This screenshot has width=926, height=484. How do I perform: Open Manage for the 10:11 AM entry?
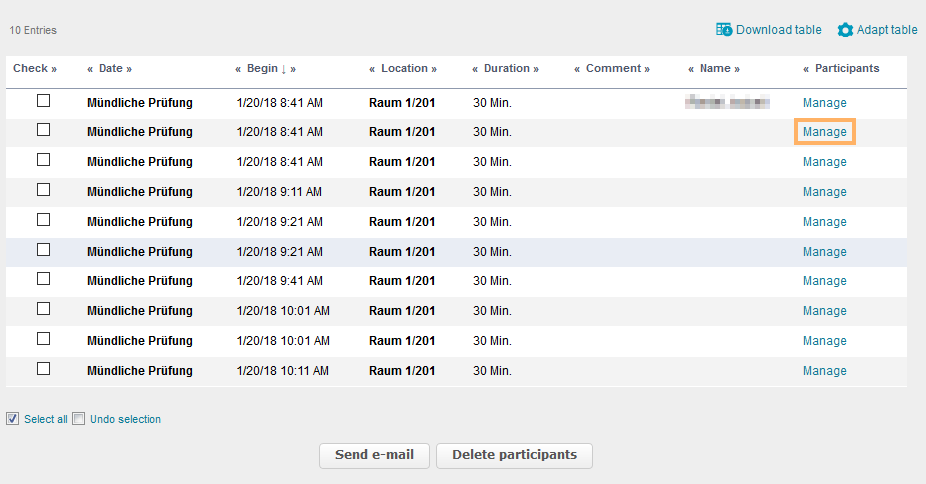point(824,371)
